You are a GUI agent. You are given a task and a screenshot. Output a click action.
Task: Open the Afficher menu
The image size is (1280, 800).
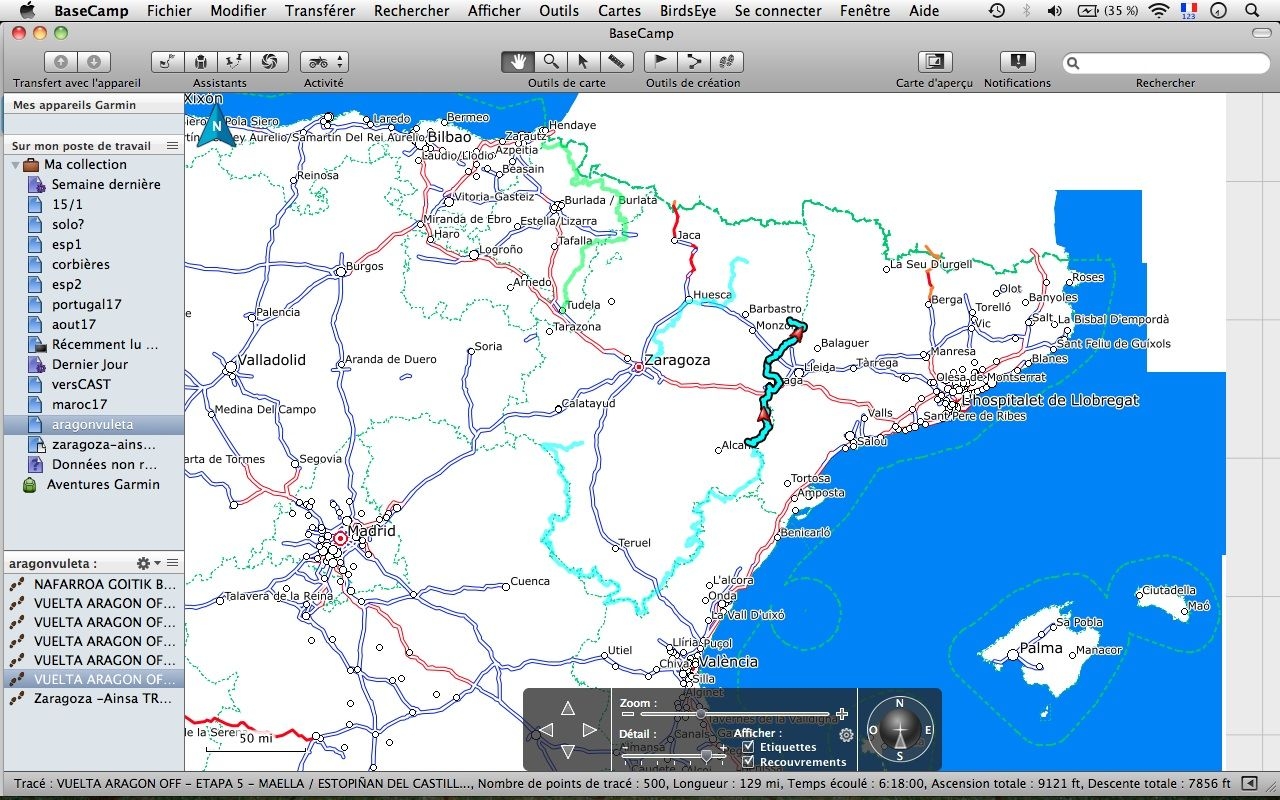494,11
